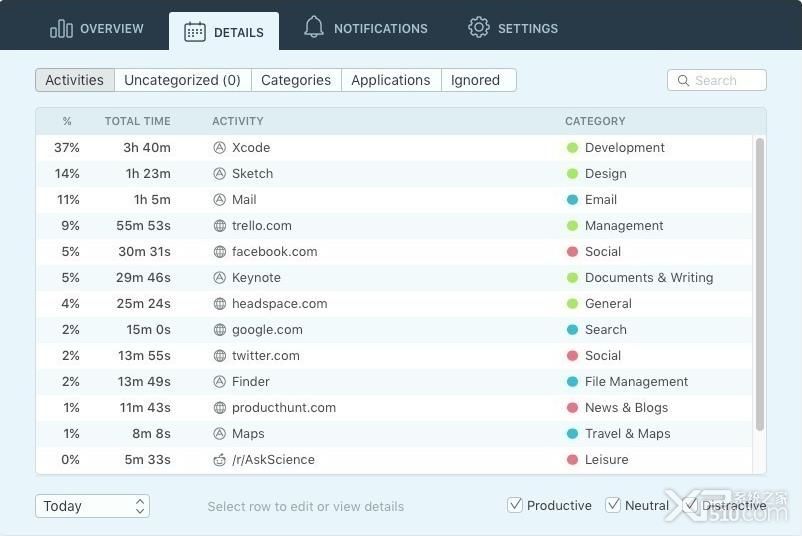Viewport: 802px width, 536px height.
Task: Click the Travel & Maps category label
Action: 628,434
